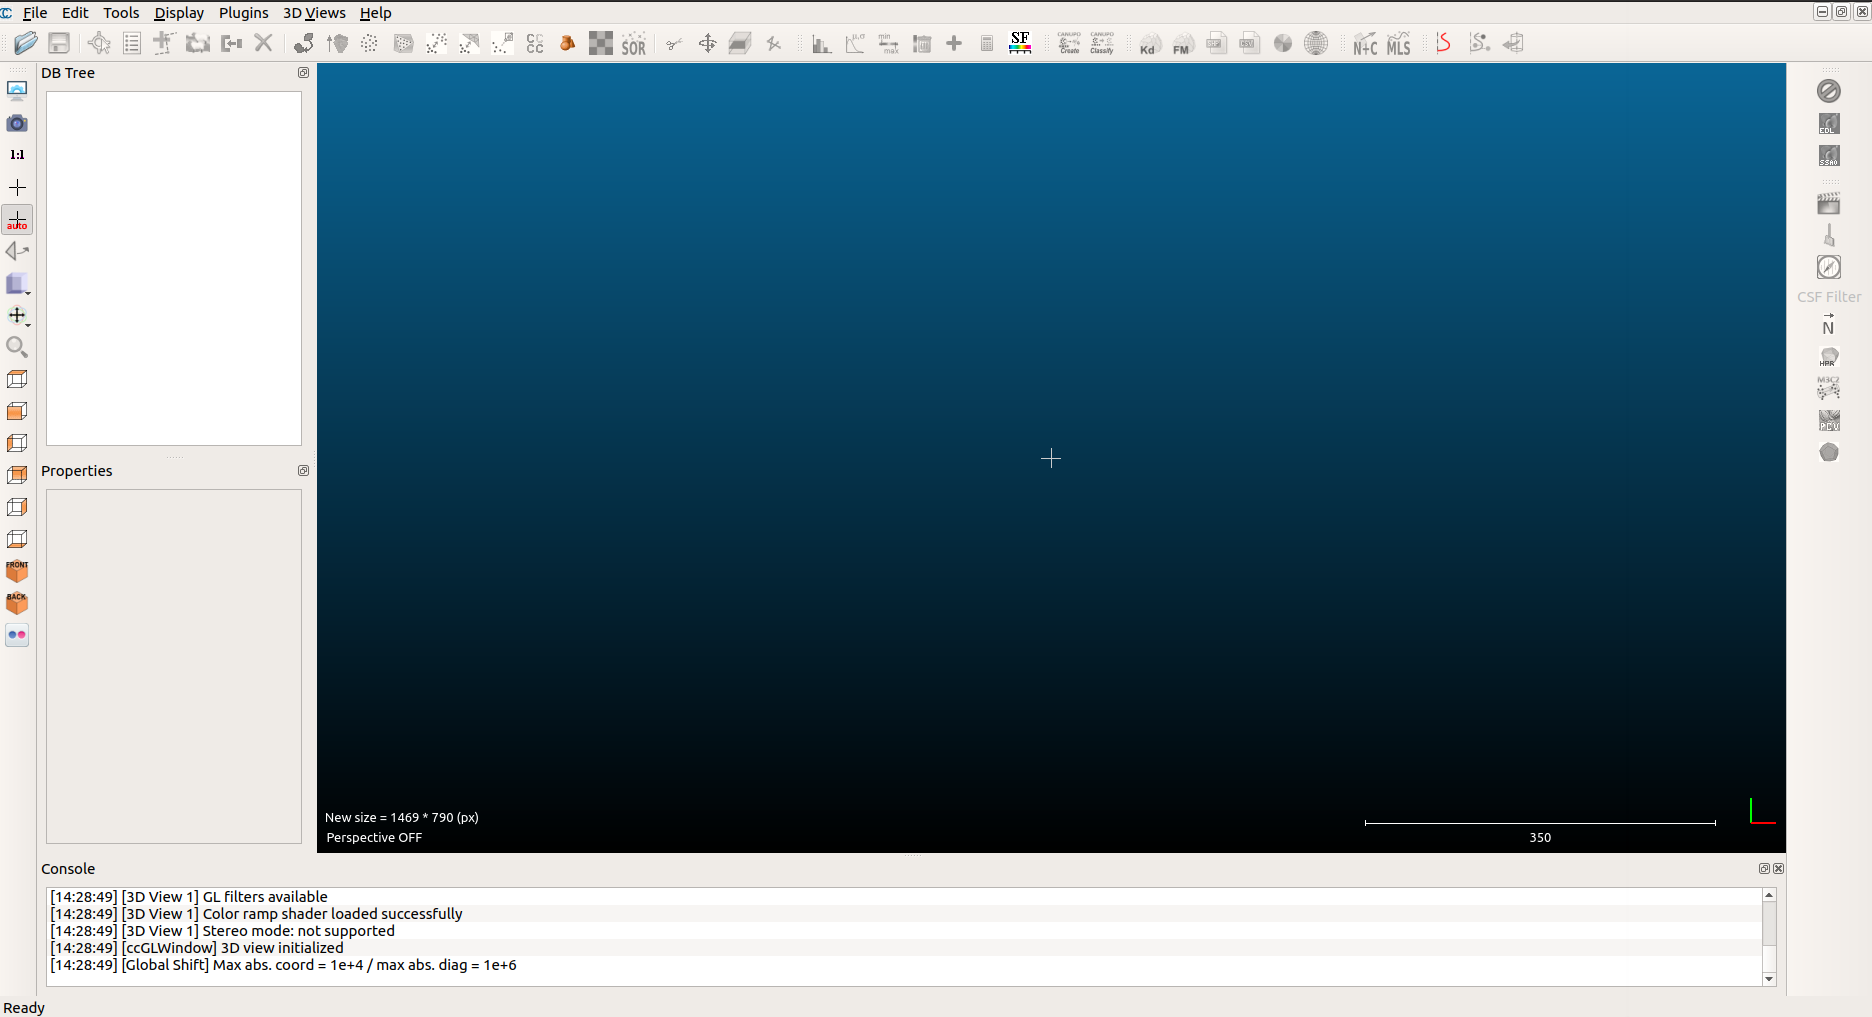Image resolution: width=1872 pixels, height=1017 pixels.
Task: Open a point cloud file
Action: 26,43
